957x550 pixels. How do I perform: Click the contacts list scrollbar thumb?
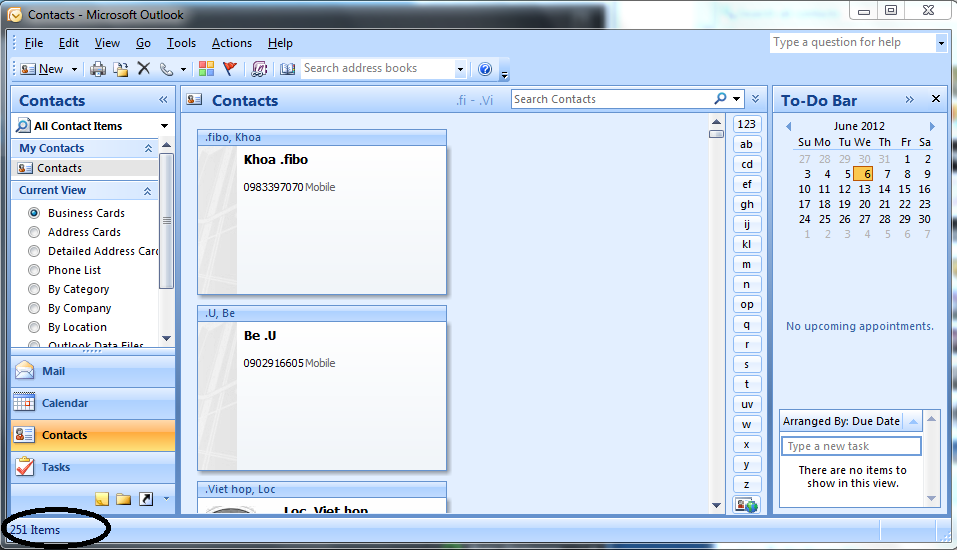click(x=716, y=134)
